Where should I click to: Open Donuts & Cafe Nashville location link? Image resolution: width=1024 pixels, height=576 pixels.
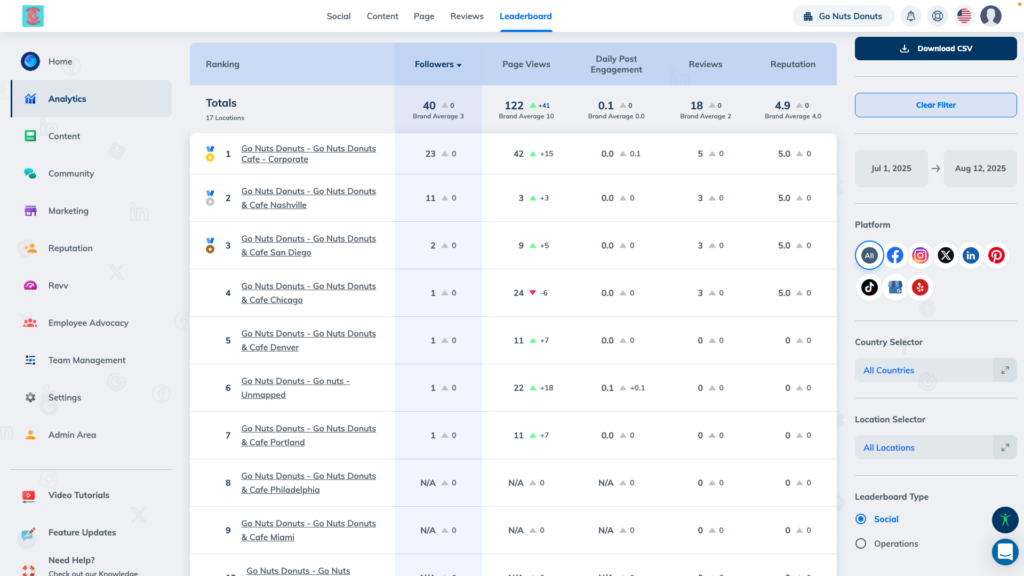[308, 198]
